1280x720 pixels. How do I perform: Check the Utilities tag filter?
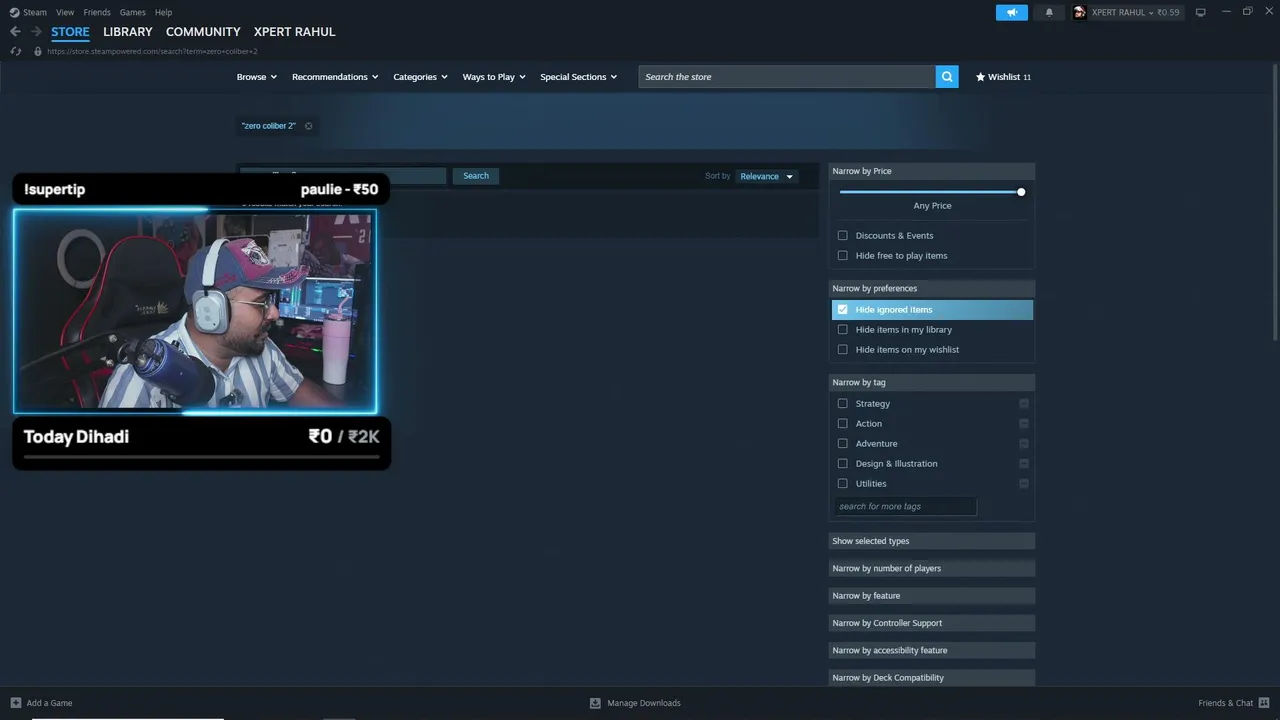[x=843, y=484]
